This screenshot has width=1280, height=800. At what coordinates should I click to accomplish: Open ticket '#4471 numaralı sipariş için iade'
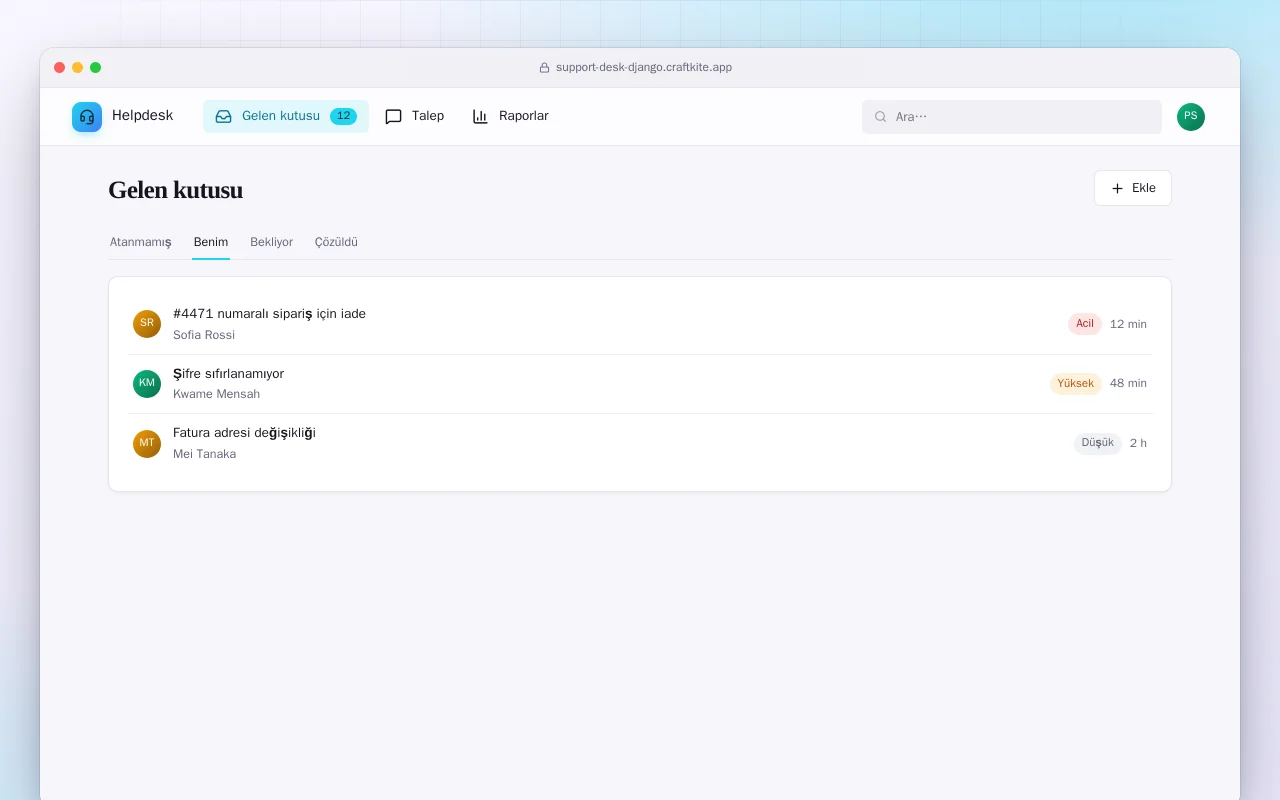pyautogui.click(x=640, y=324)
